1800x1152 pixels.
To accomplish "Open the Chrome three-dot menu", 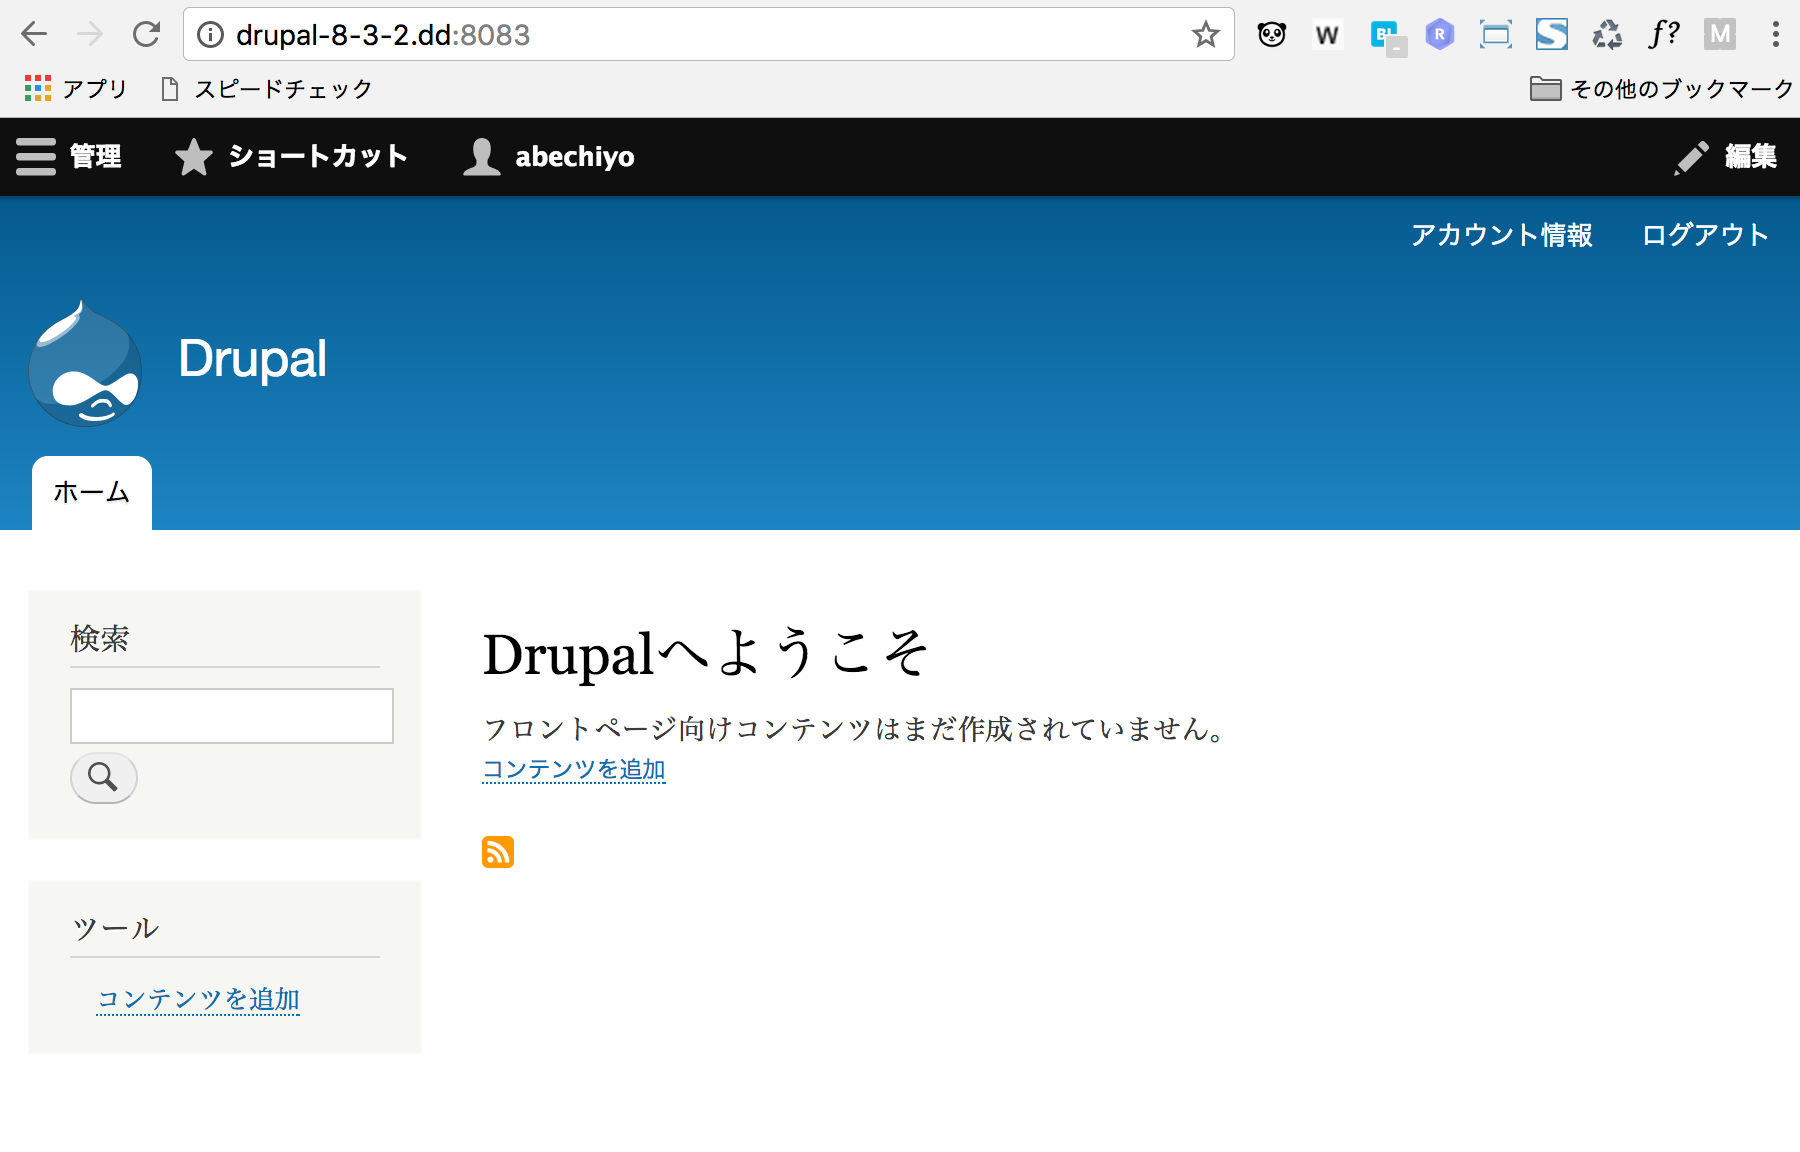I will click(x=1775, y=35).
